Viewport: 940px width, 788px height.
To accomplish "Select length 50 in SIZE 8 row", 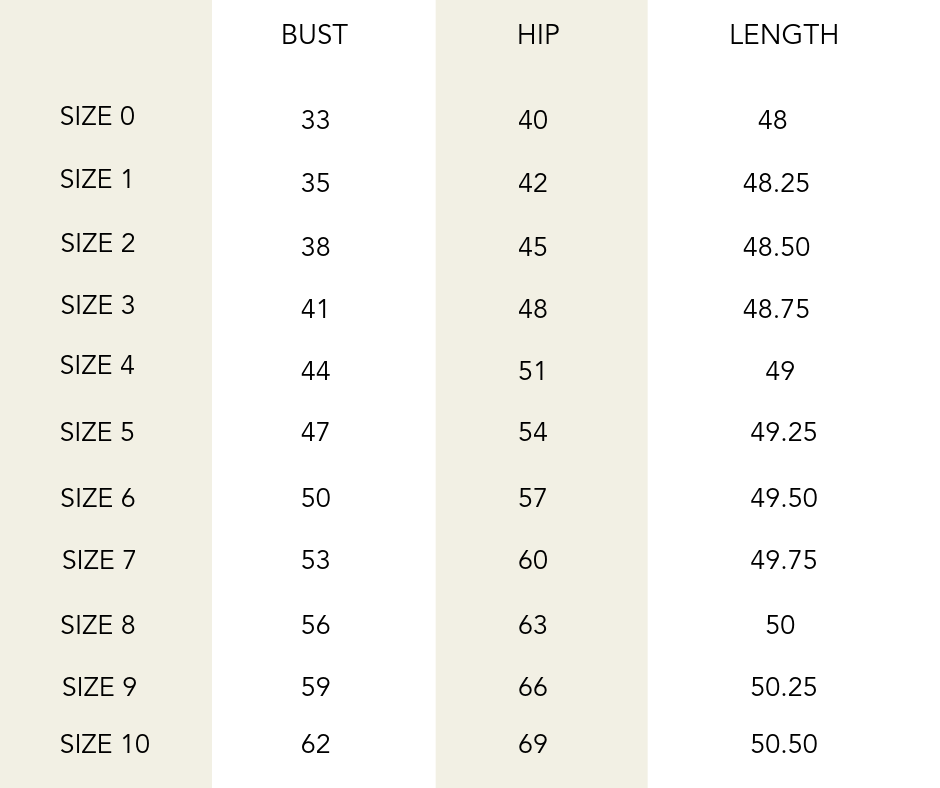I will [780, 626].
